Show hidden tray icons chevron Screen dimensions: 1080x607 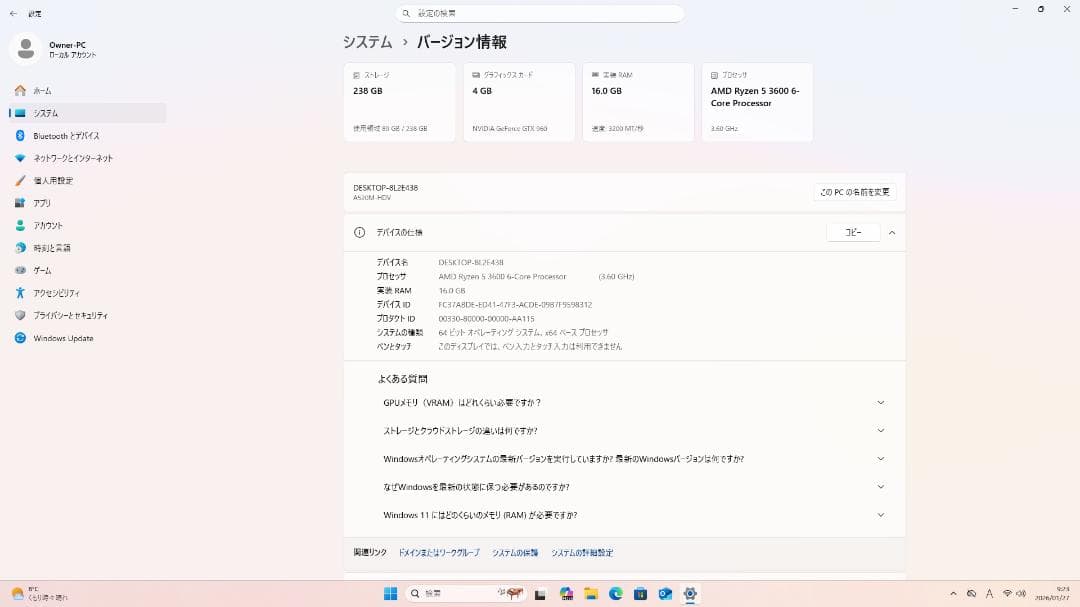click(953, 594)
